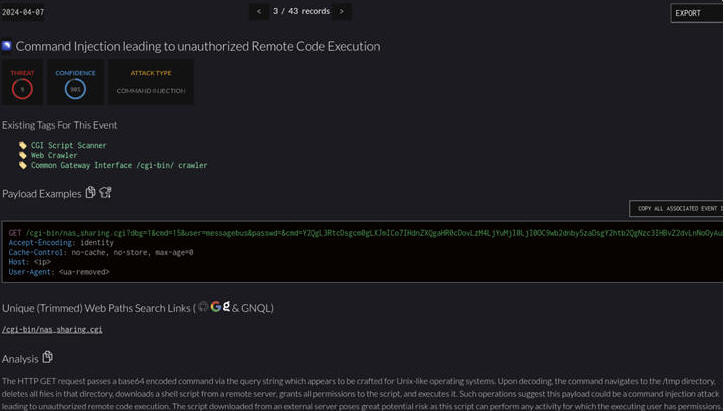Viewport: 724px width, 411px height.
Task: Open the /cgi-bin/nas_sharing.cgi path link
Action: pos(52,330)
